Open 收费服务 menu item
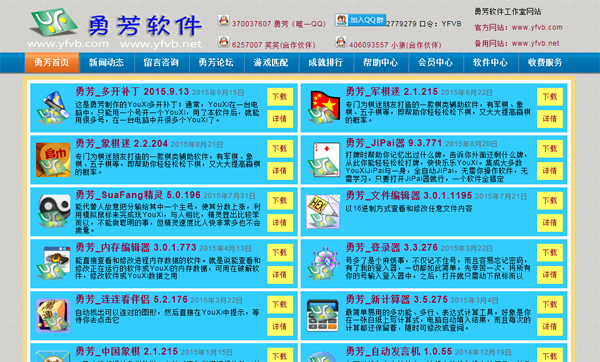This screenshot has height=362, width=600. point(545,62)
